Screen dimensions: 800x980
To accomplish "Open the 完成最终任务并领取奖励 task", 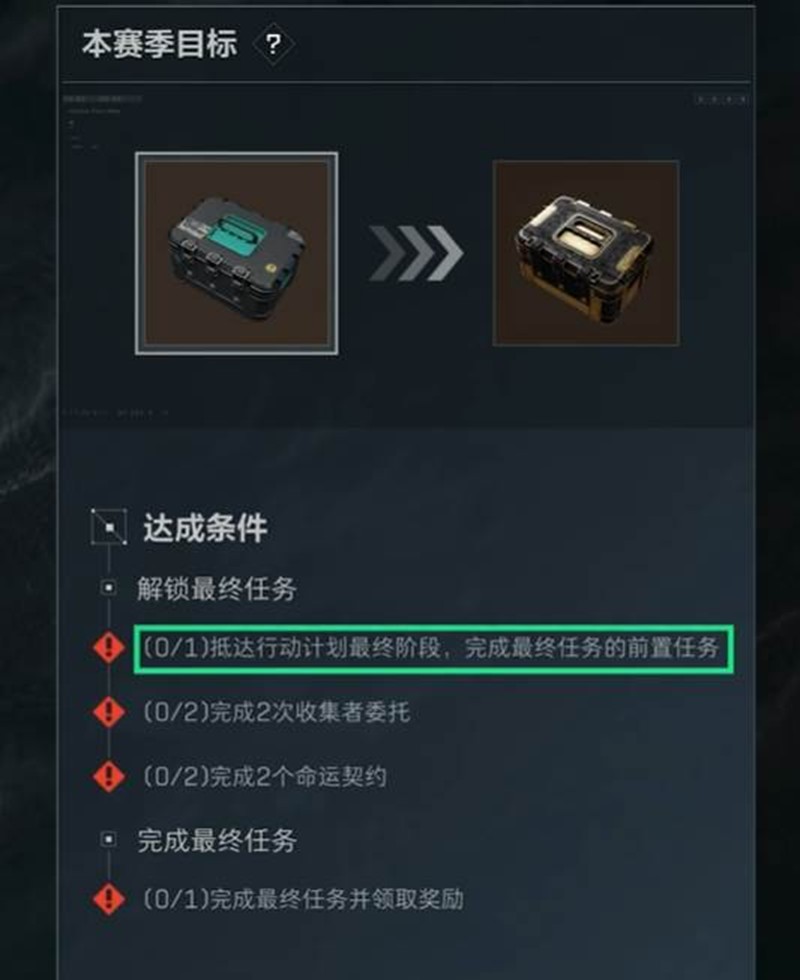I will coord(304,899).
